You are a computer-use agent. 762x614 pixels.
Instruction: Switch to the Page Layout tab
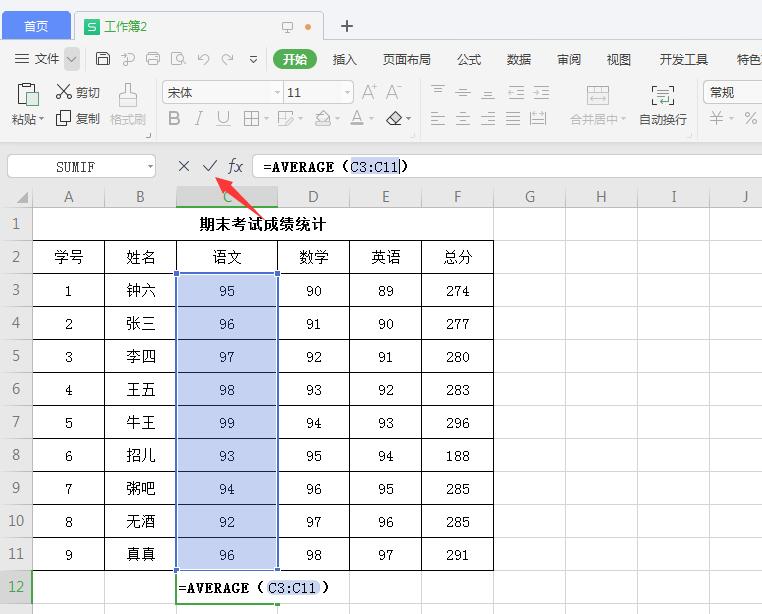coord(406,59)
